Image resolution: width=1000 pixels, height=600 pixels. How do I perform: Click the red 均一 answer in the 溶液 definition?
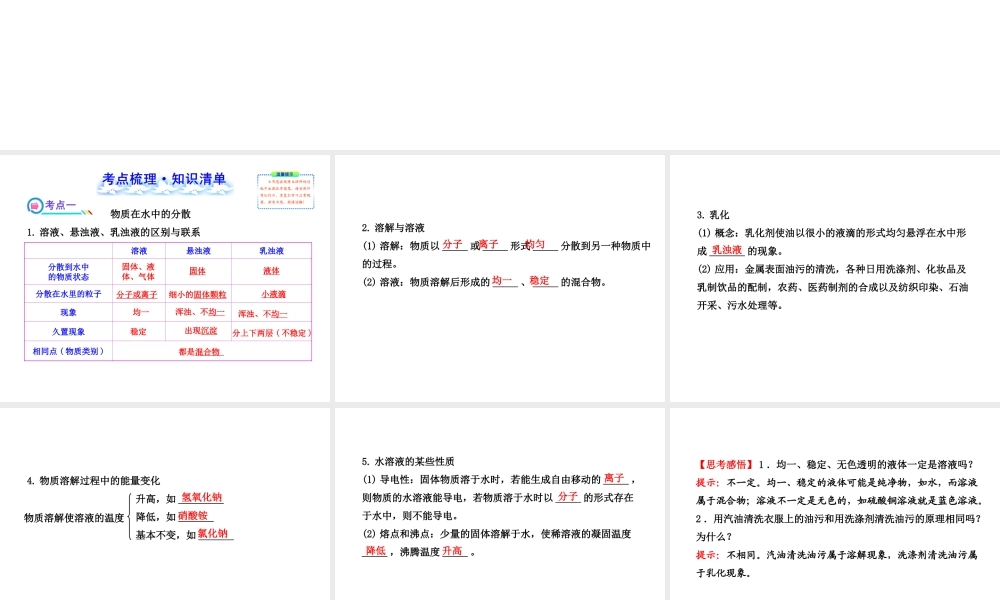[x=502, y=281]
